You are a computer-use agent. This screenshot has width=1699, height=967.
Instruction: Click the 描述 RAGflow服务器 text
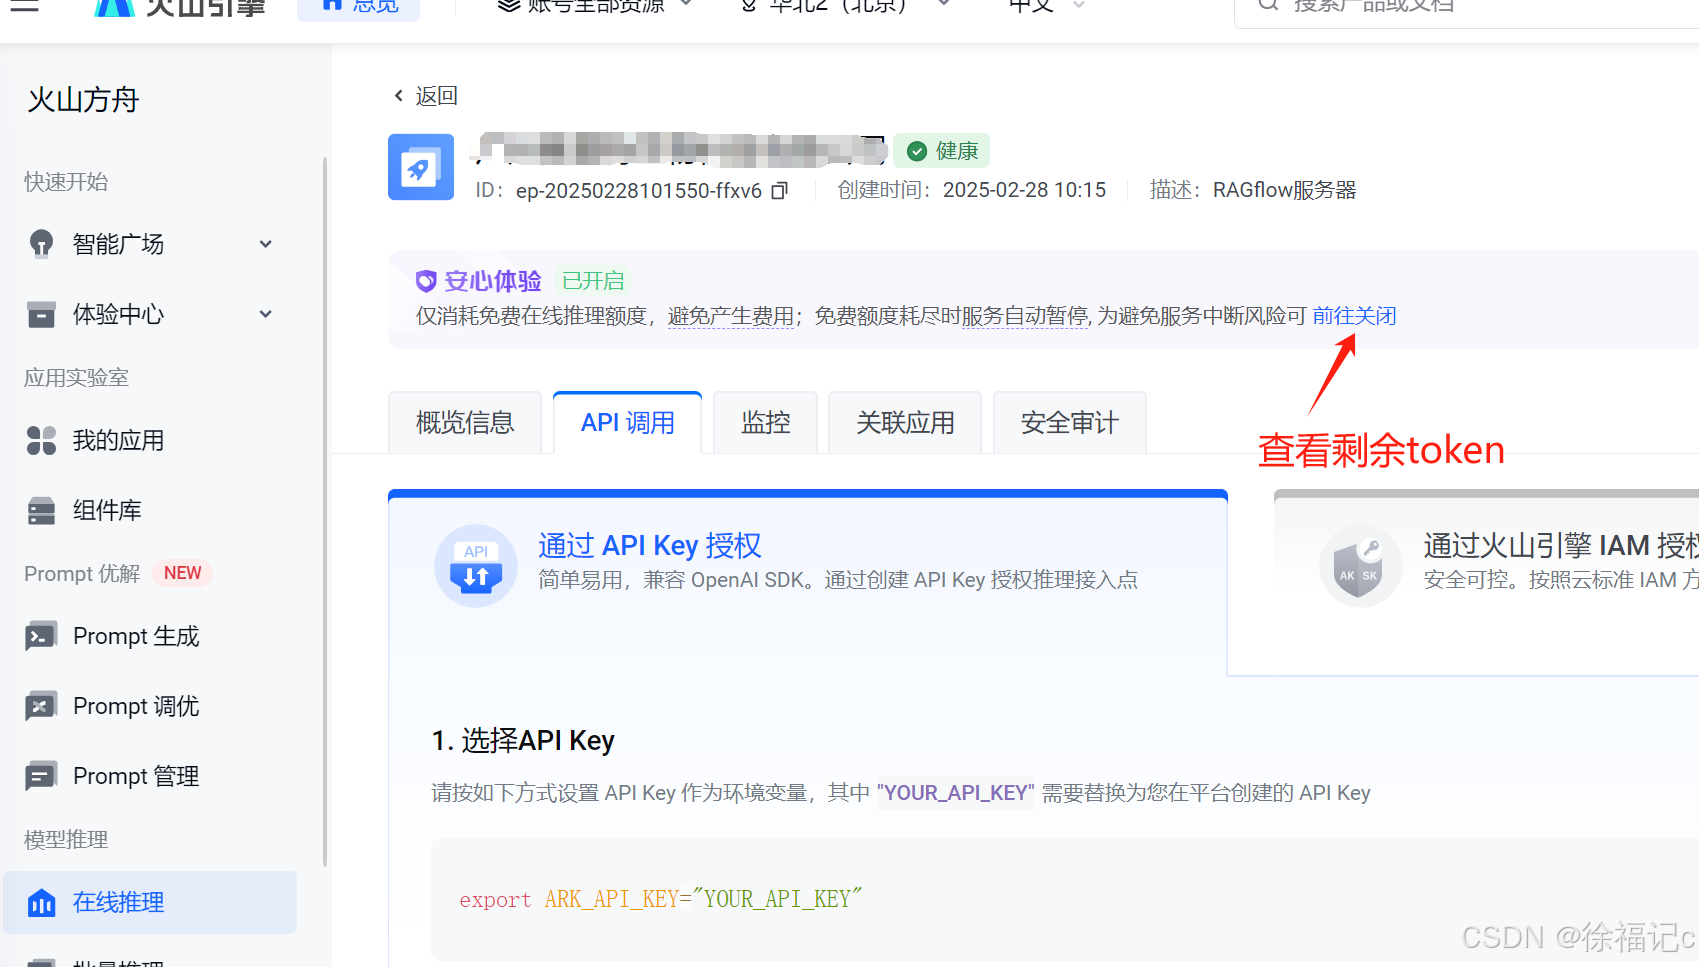[x=1253, y=190]
